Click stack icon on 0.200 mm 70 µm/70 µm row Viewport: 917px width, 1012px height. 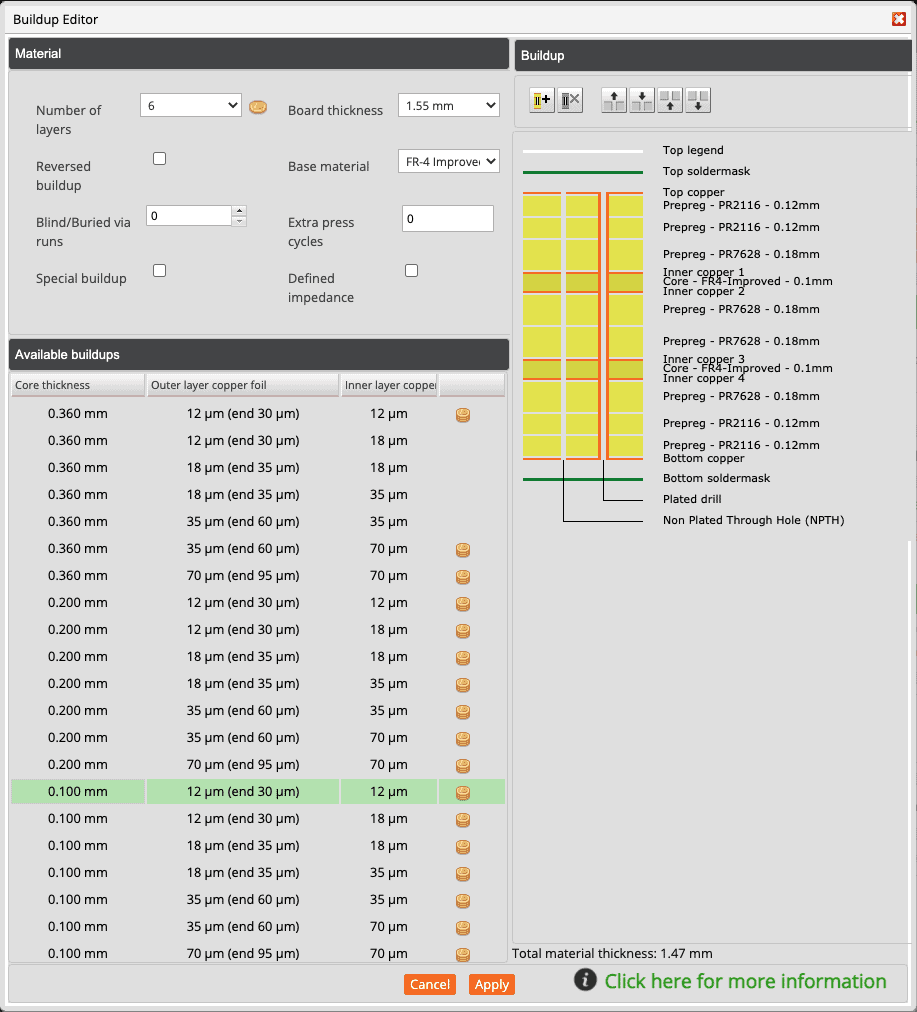tap(463, 766)
